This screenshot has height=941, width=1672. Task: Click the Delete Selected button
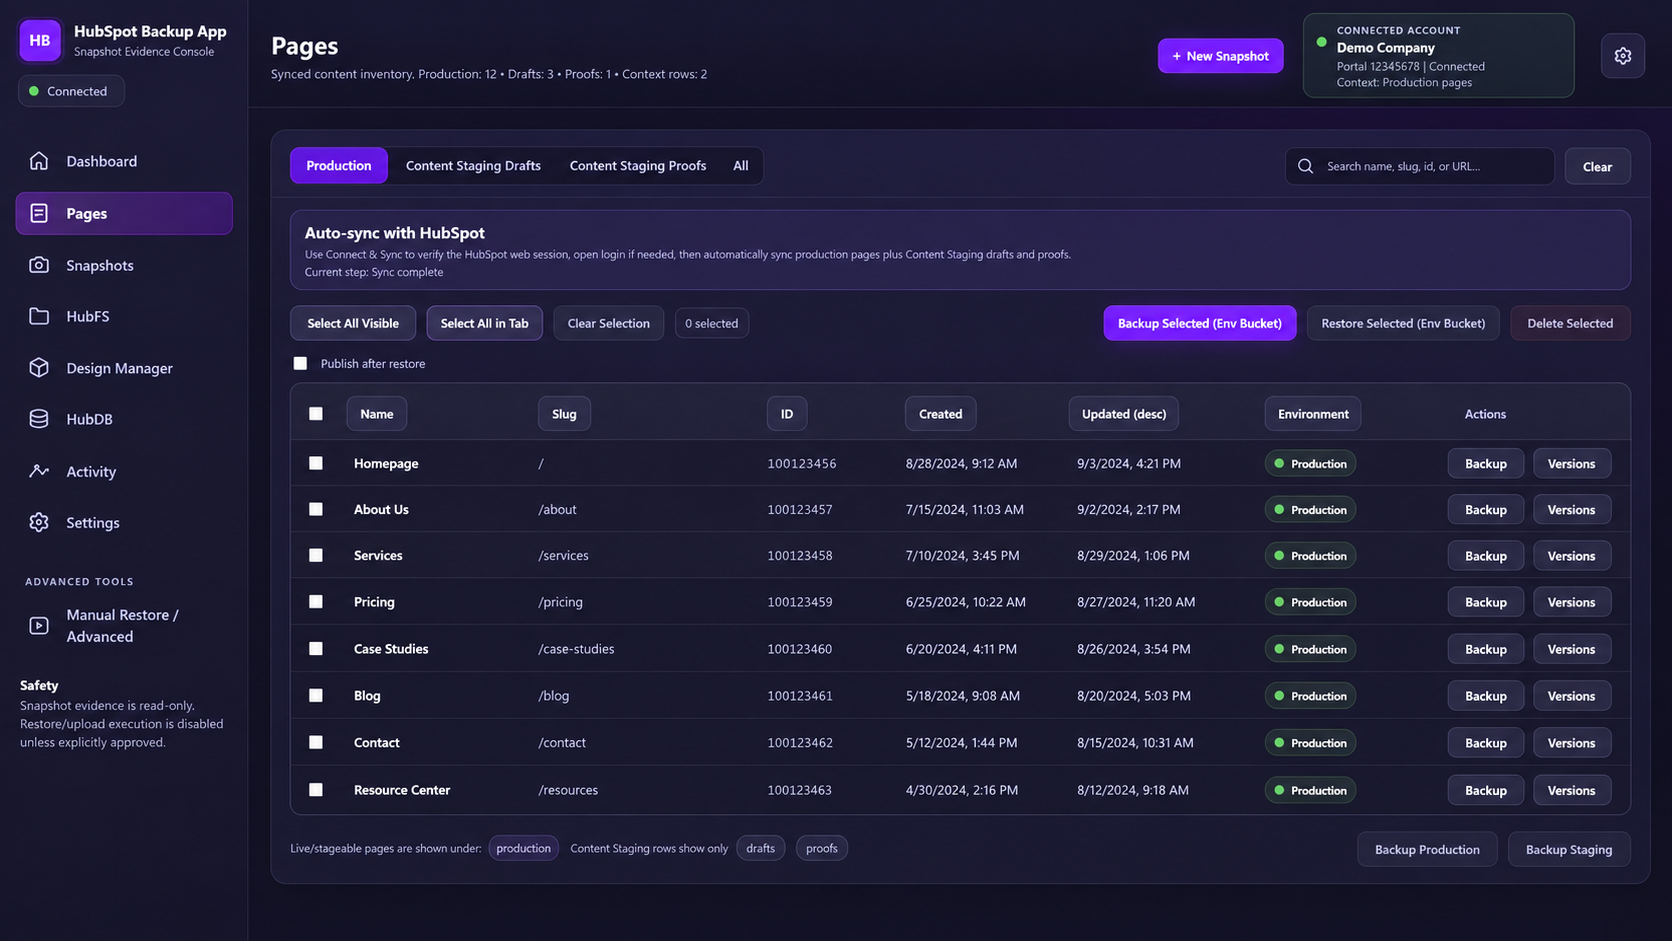(x=1569, y=323)
